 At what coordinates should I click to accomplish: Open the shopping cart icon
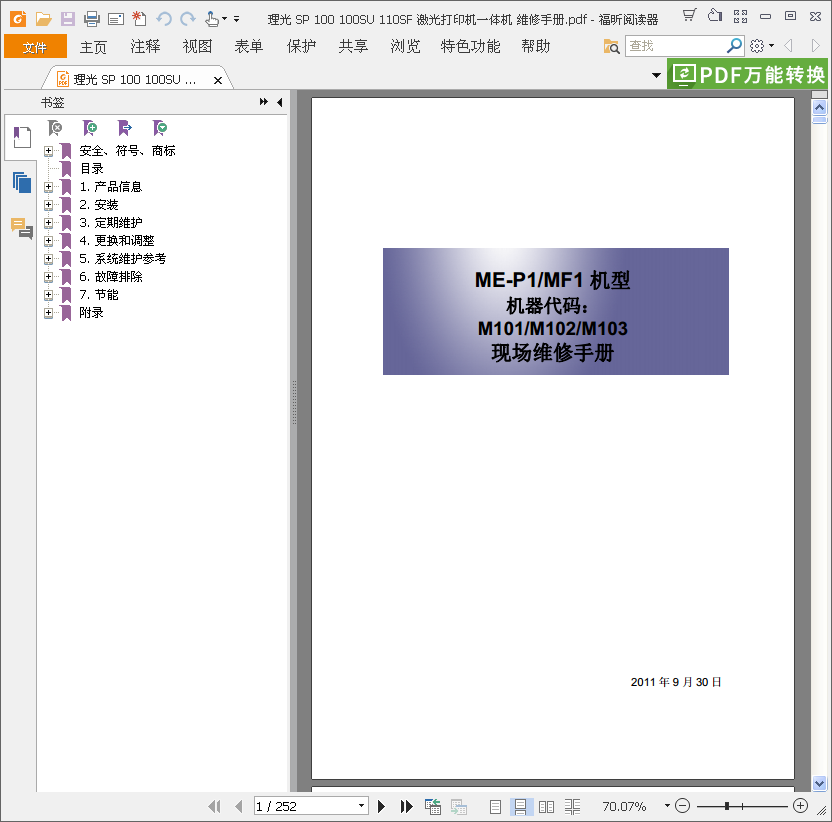click(689, 15)
